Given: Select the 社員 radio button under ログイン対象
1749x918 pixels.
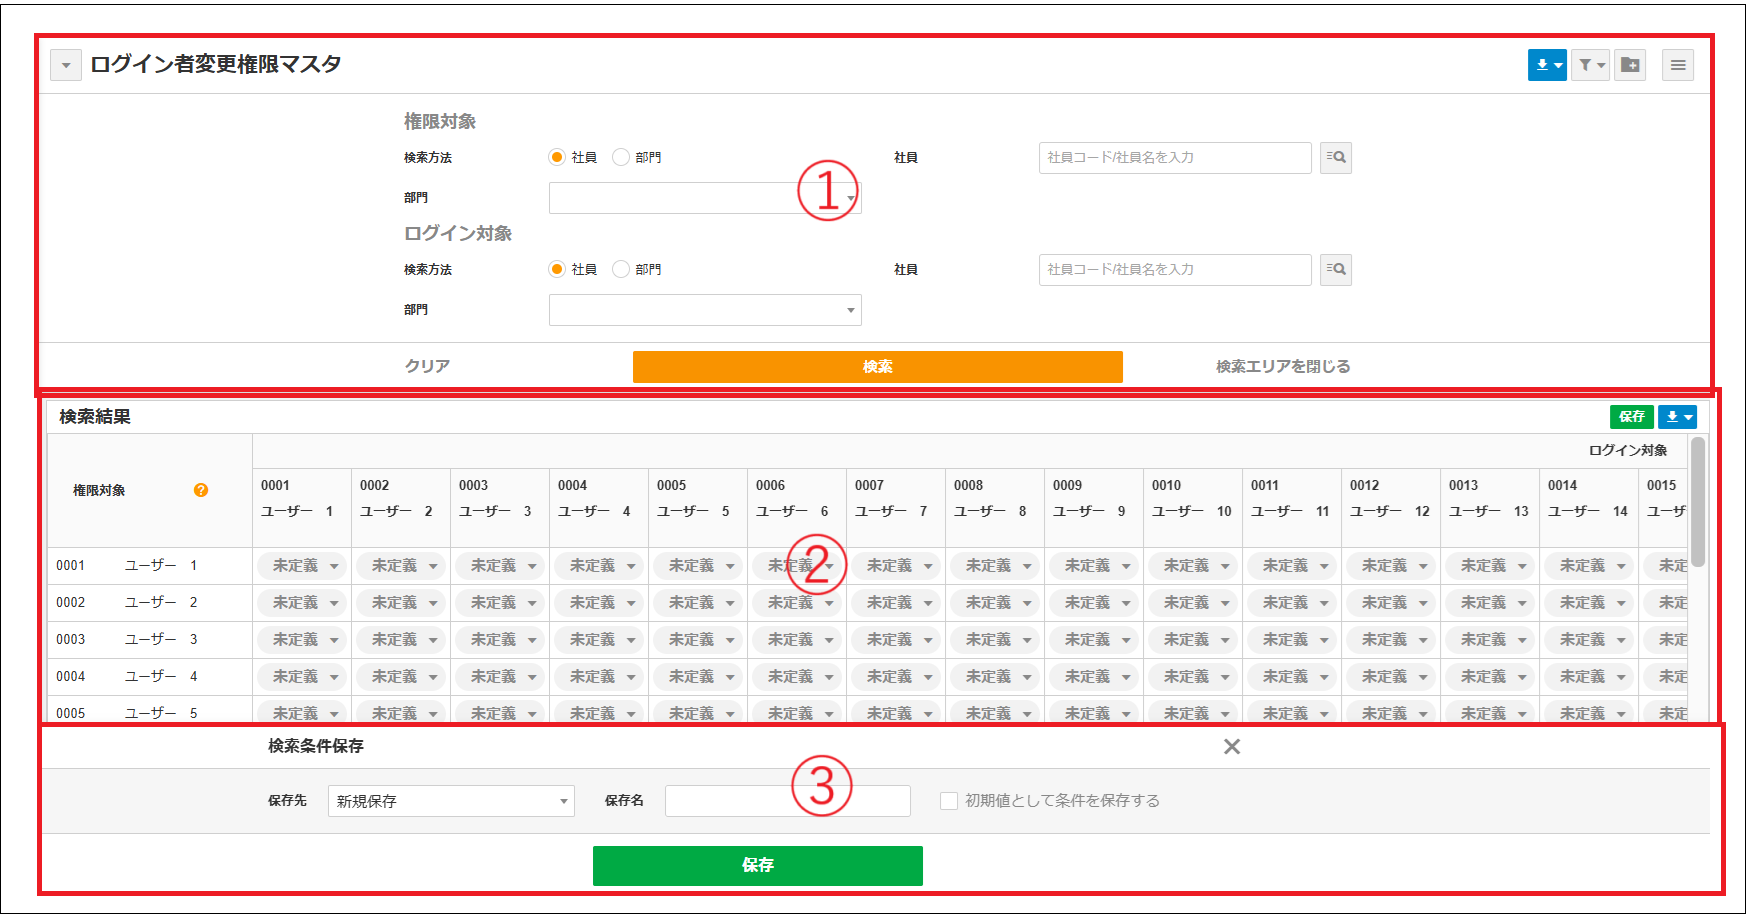Looking at the screenshot, I should [x=556, y=268].
